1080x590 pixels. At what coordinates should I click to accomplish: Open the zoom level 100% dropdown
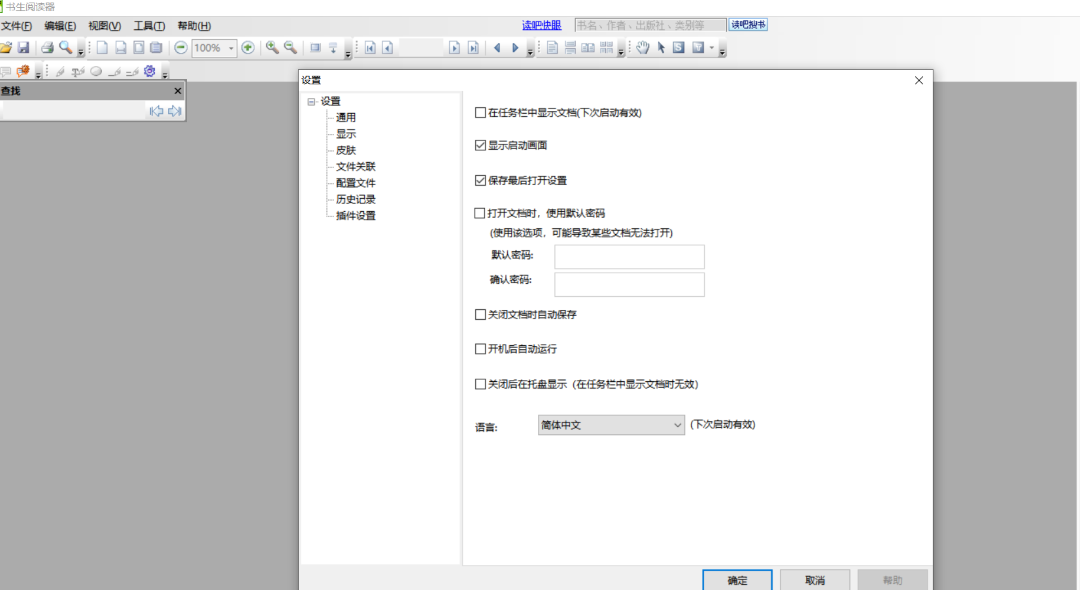pyautogui.click(x=230, y=47)
